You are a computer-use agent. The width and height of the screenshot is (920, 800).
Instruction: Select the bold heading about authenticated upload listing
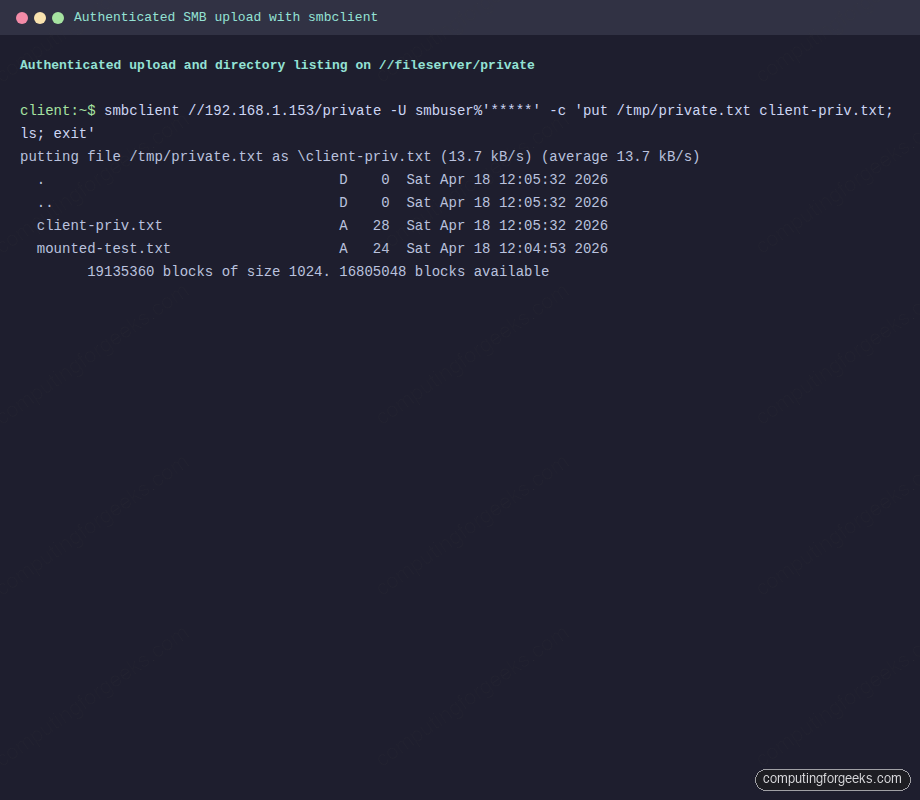[278, 64]
